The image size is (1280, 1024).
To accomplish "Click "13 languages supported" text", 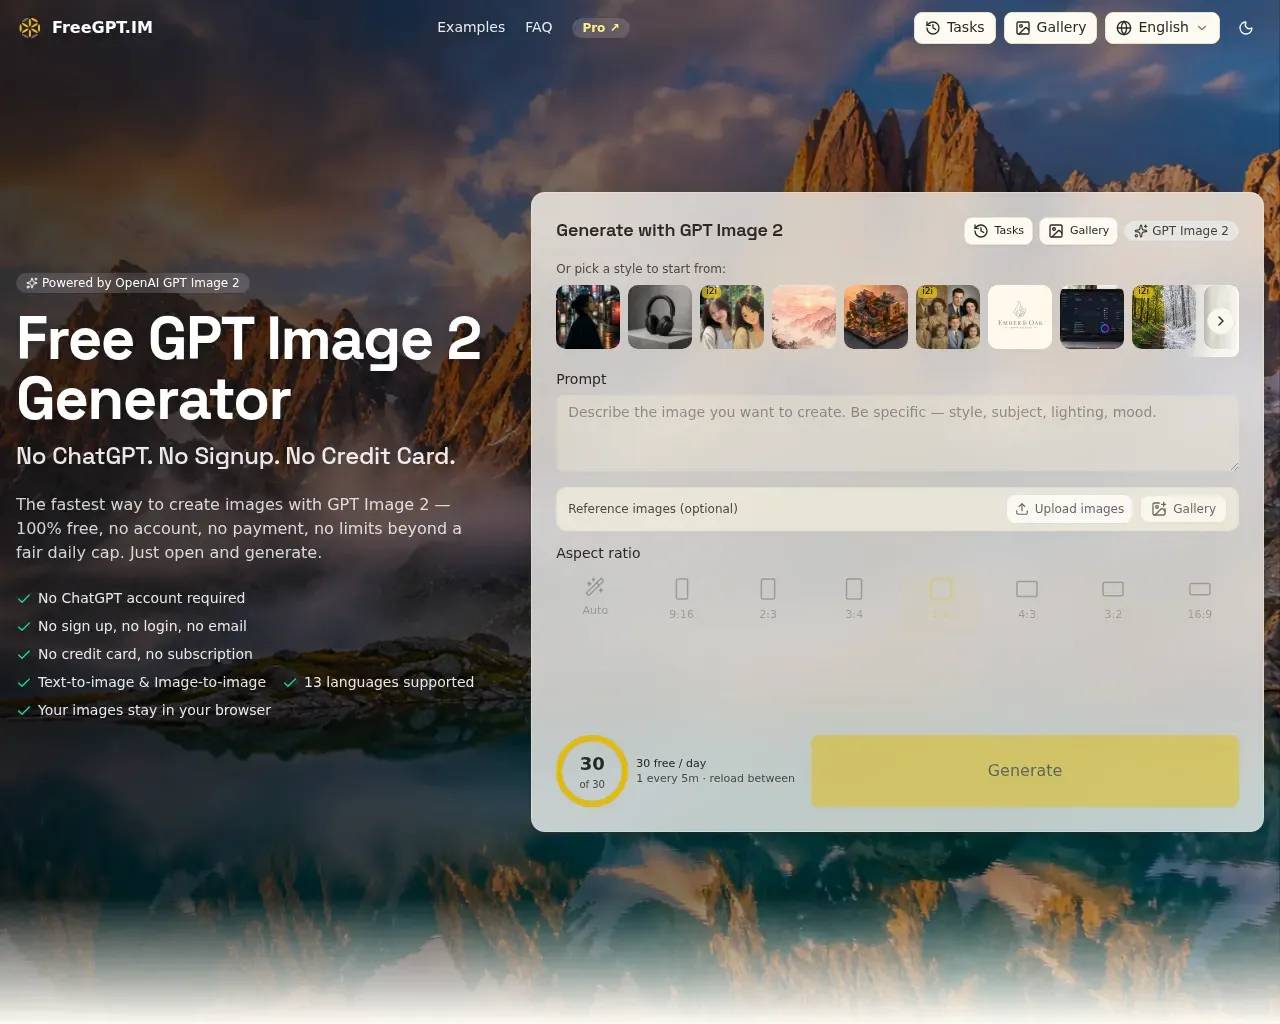I will [389, 682].
